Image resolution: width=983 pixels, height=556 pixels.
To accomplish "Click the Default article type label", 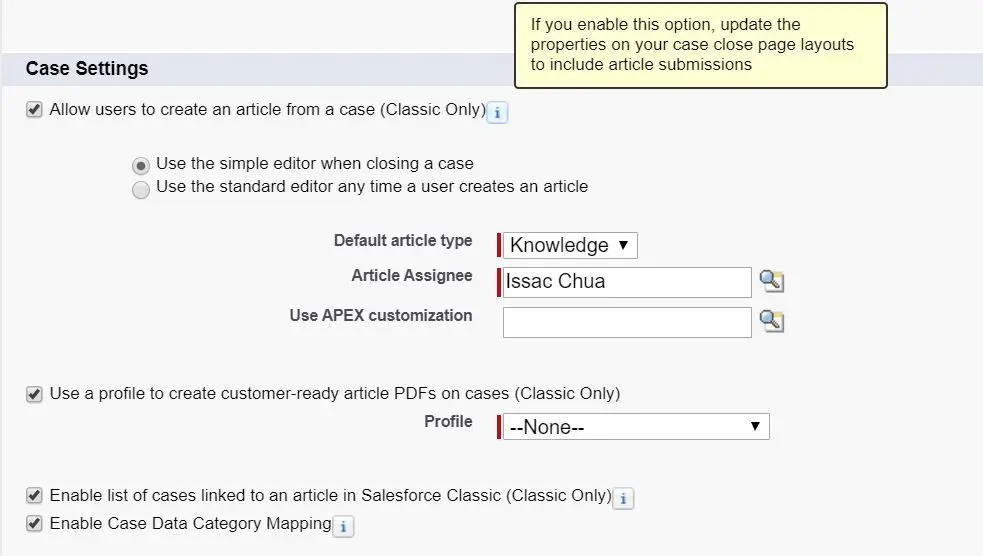I will (403, 241).
